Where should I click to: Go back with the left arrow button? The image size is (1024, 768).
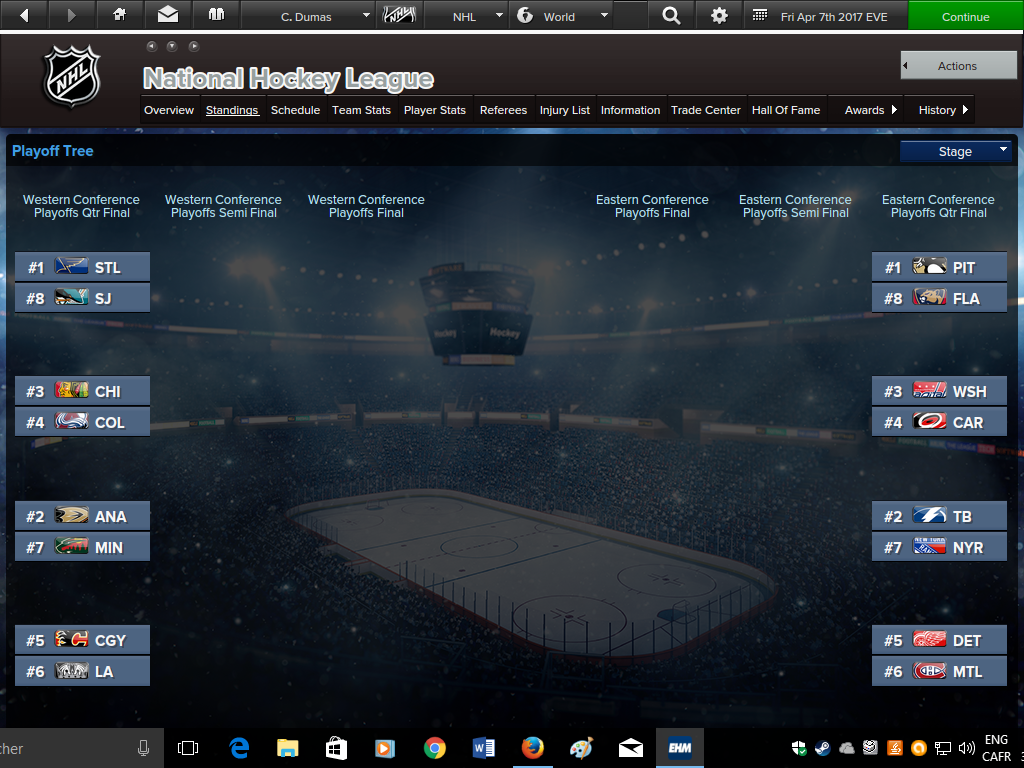coord(24,15)
